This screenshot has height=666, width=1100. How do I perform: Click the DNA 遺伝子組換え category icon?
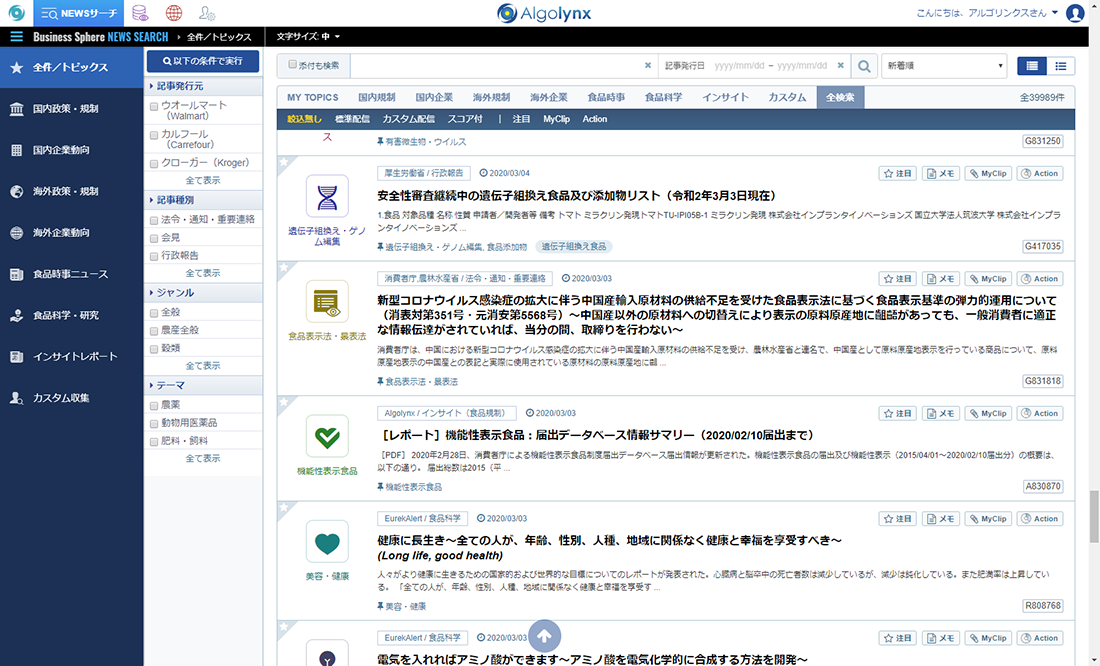pyautogui.click(x=327, y=197)
